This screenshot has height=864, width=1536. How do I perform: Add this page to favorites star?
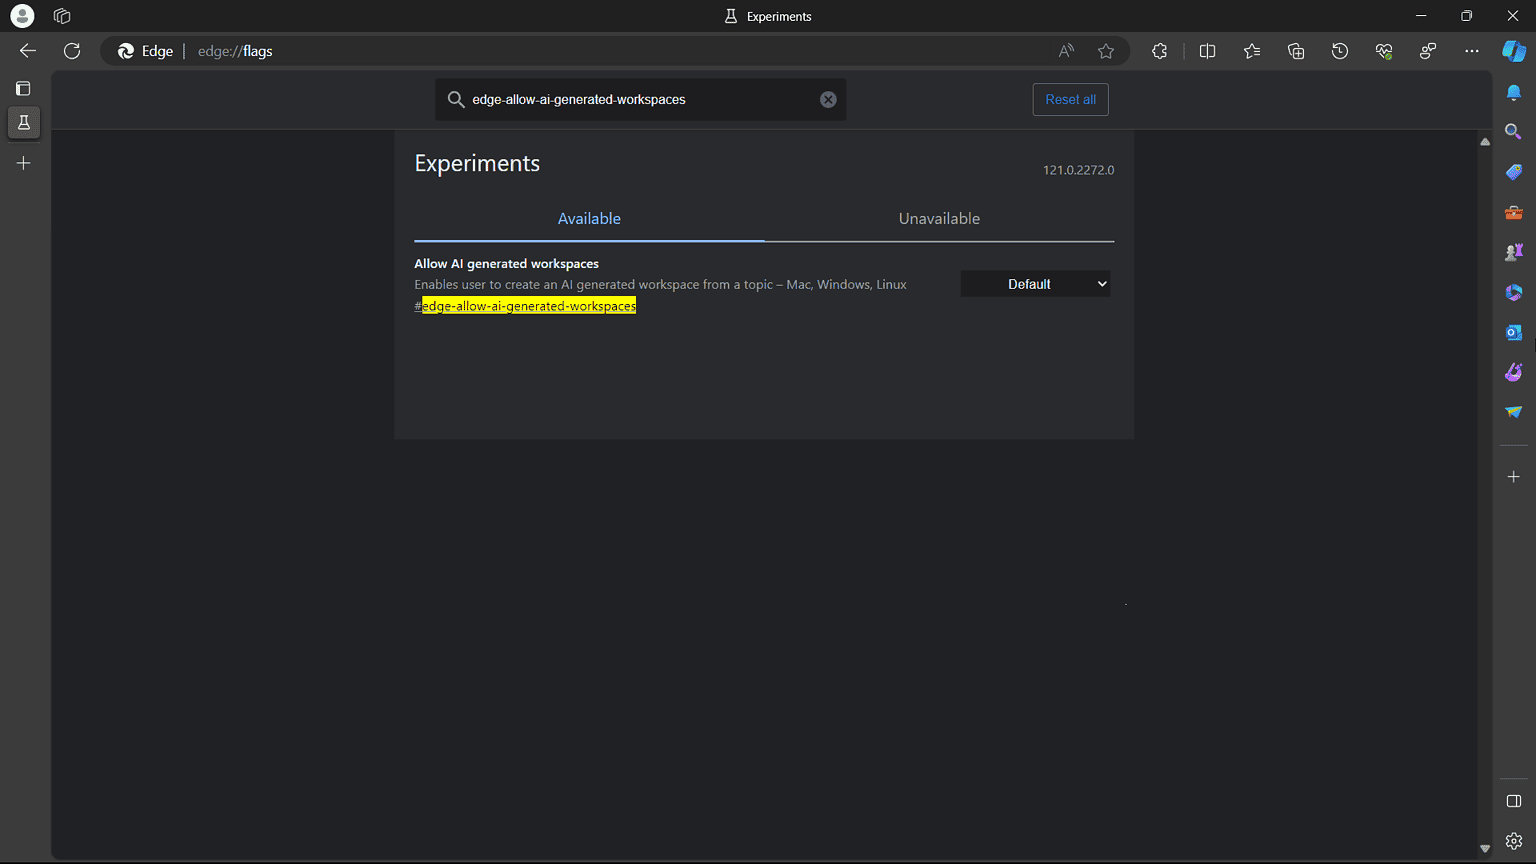pyautogui.click(x=1106, y=51)
